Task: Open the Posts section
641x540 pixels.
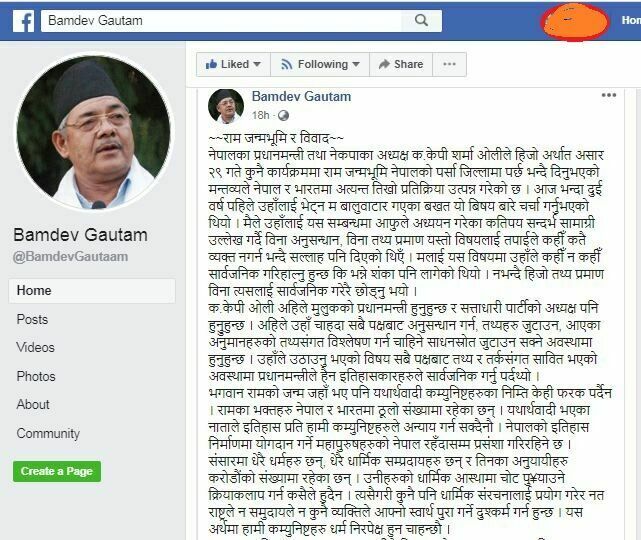Action: [32, 319]
